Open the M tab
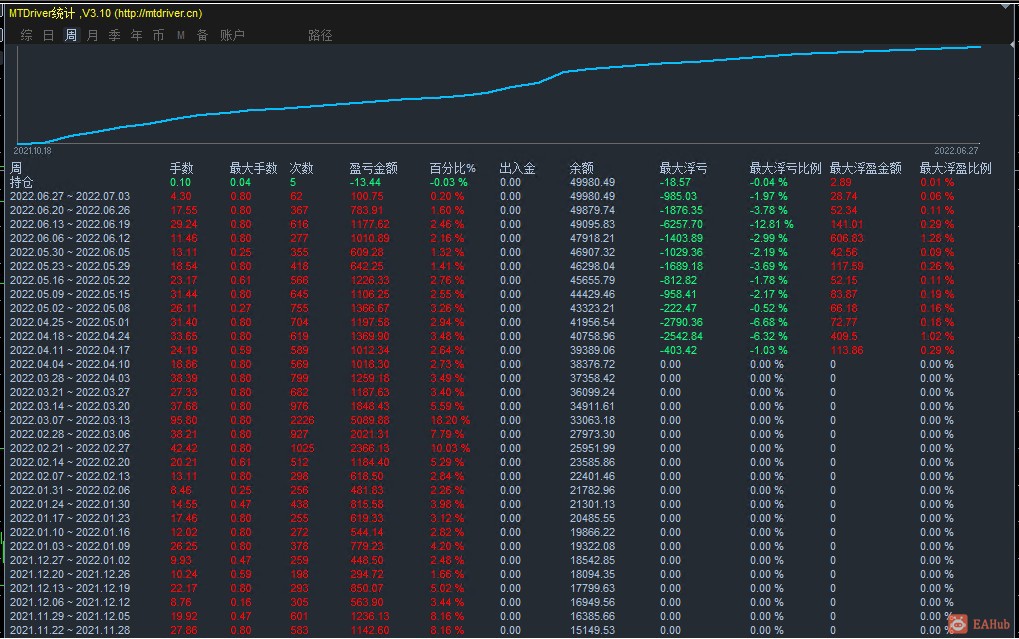 pyautogui.click(x=181, y=35)
